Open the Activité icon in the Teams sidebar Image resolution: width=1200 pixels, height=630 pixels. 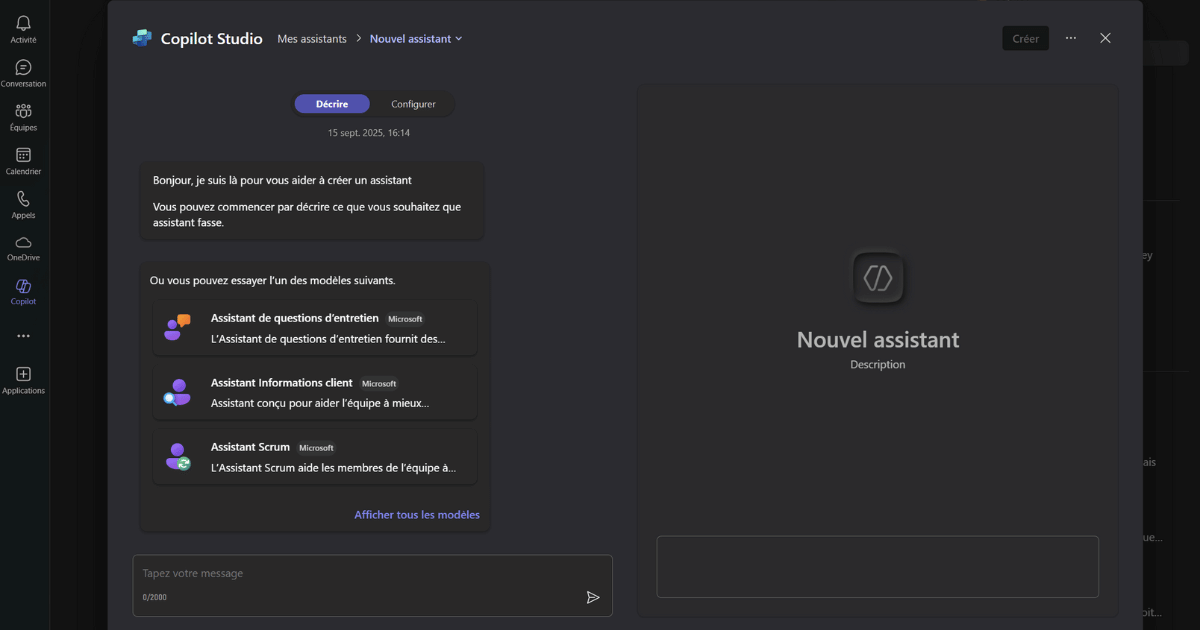tap(22, 23)
